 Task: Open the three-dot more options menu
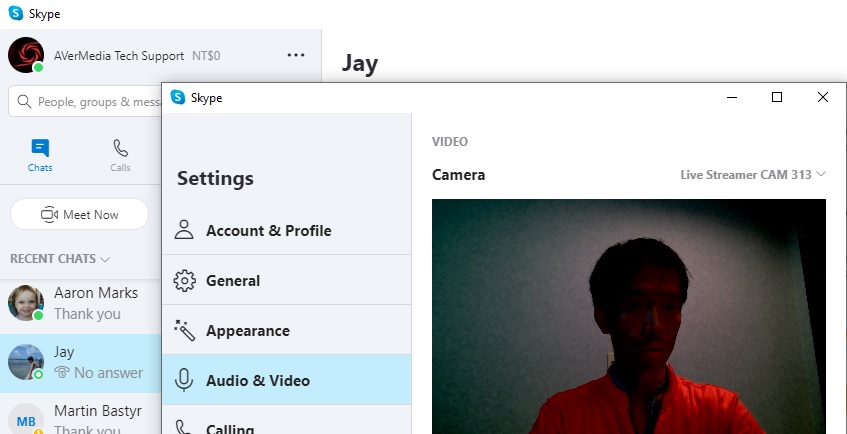[x=295, y=55]
